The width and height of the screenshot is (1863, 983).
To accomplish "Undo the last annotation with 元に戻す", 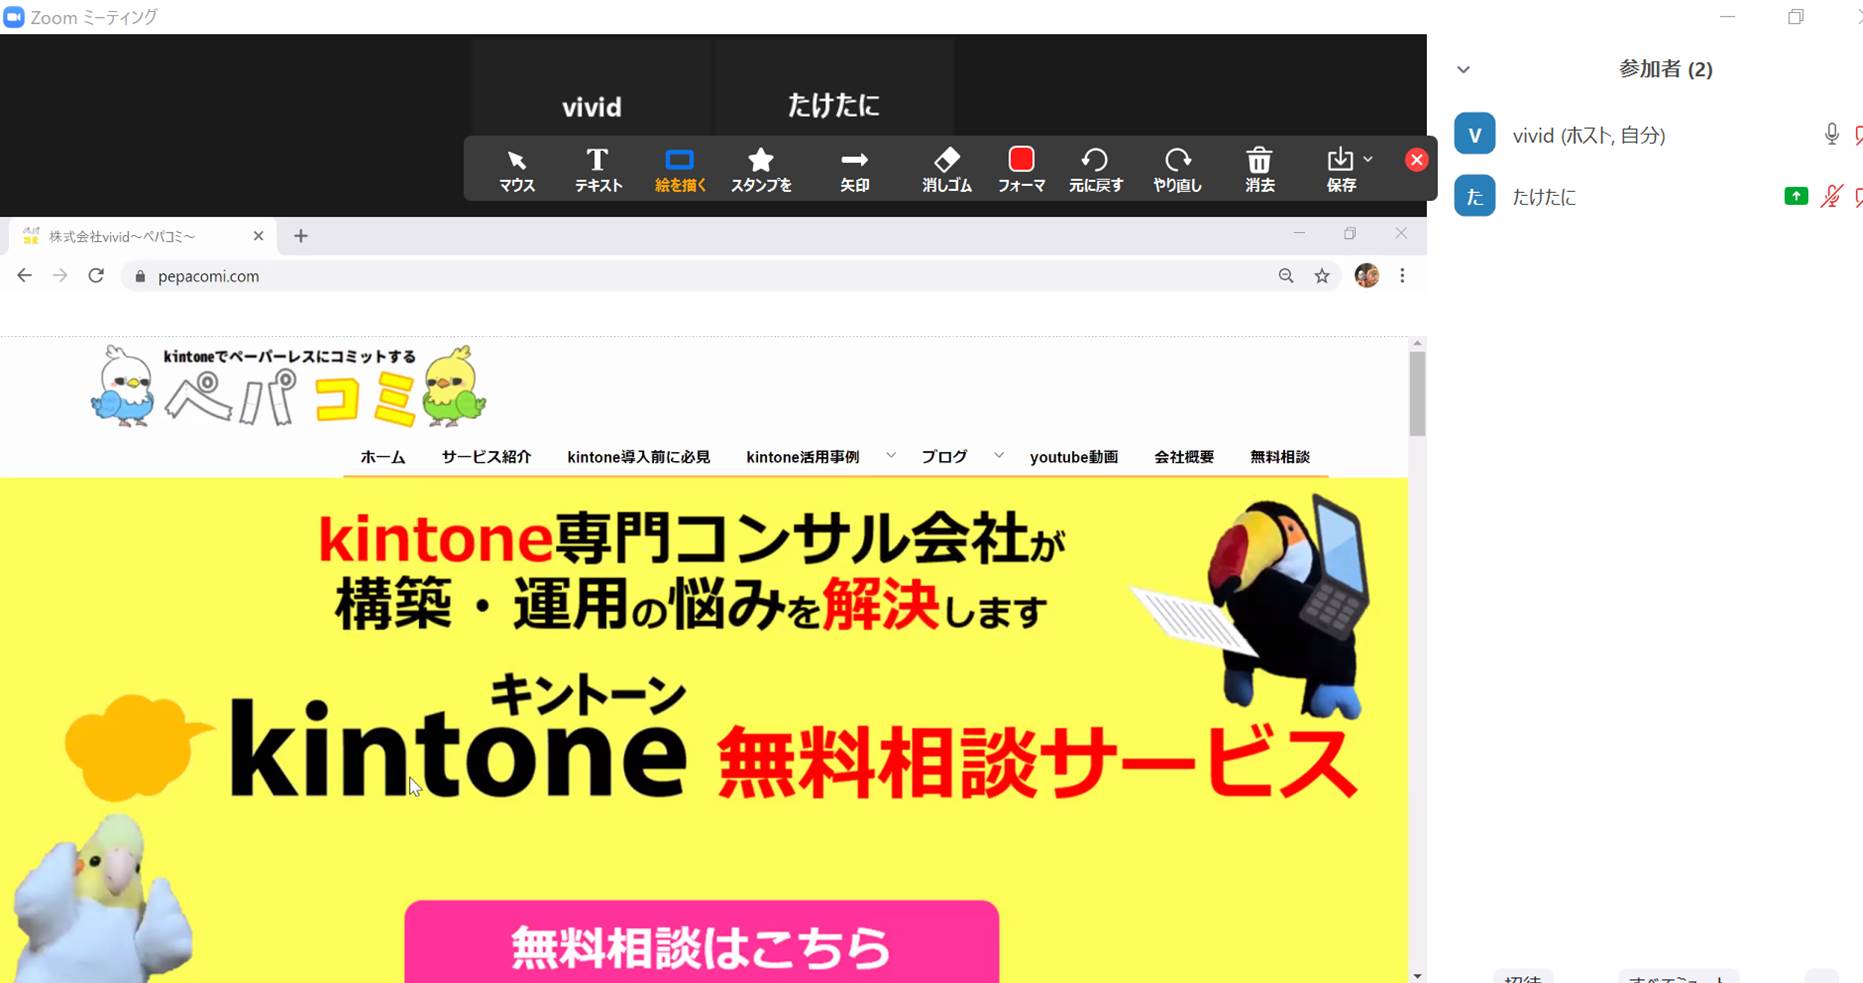I will 1096,168.
